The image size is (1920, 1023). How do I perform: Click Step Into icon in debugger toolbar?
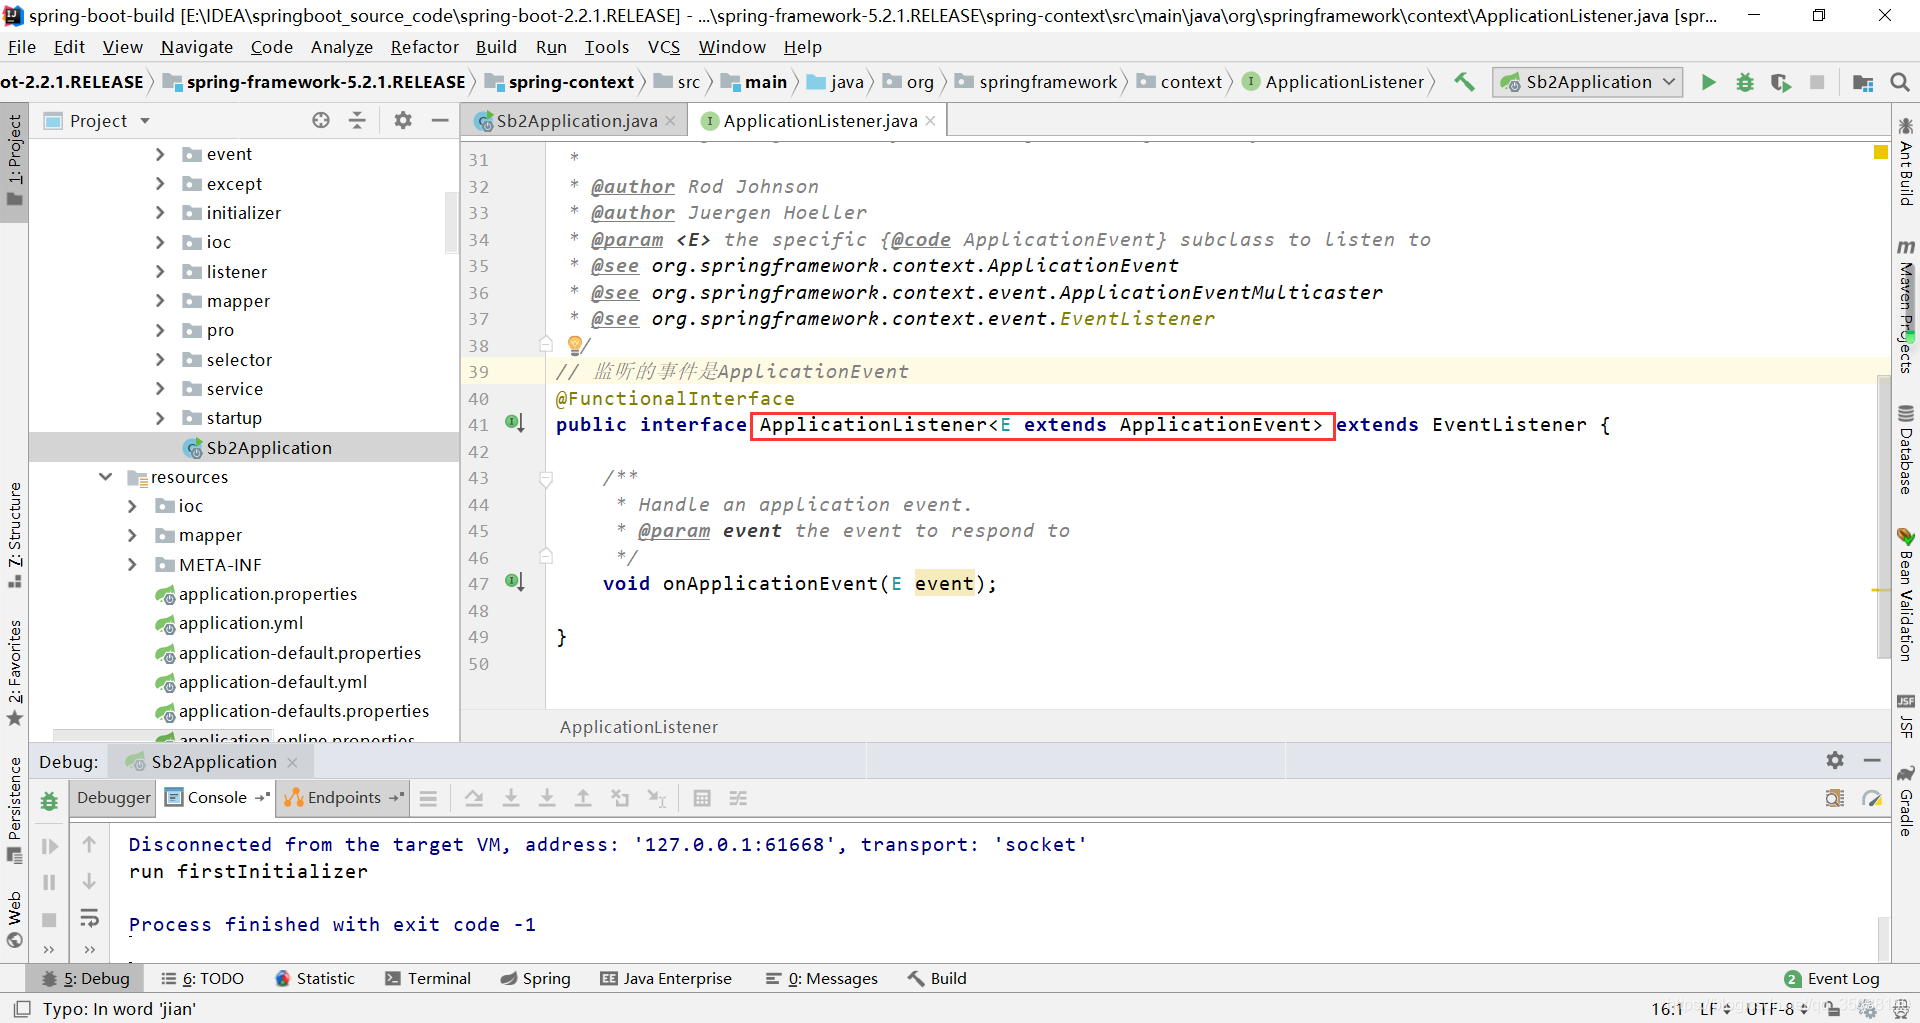coord(511,798)
